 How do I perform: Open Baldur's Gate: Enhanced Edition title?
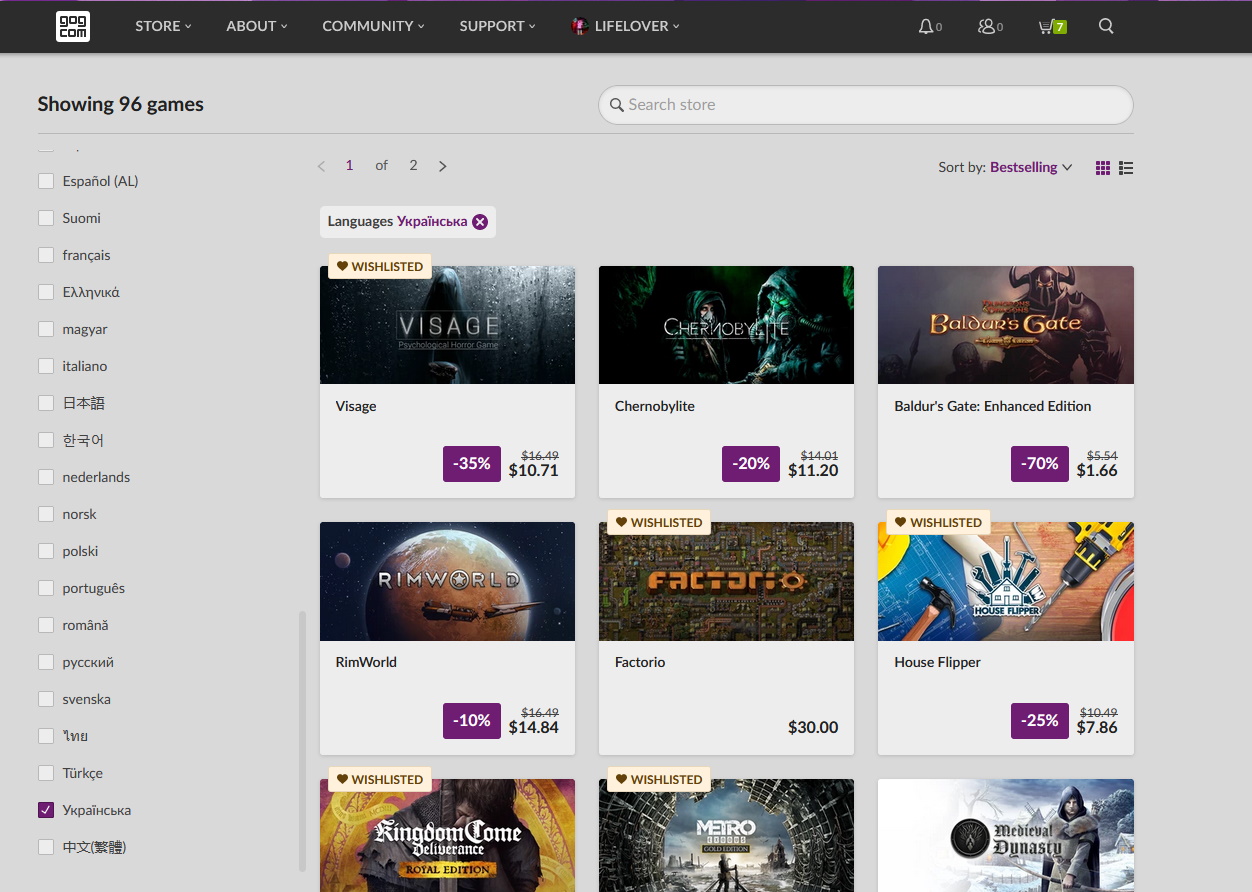coord(992,406)
